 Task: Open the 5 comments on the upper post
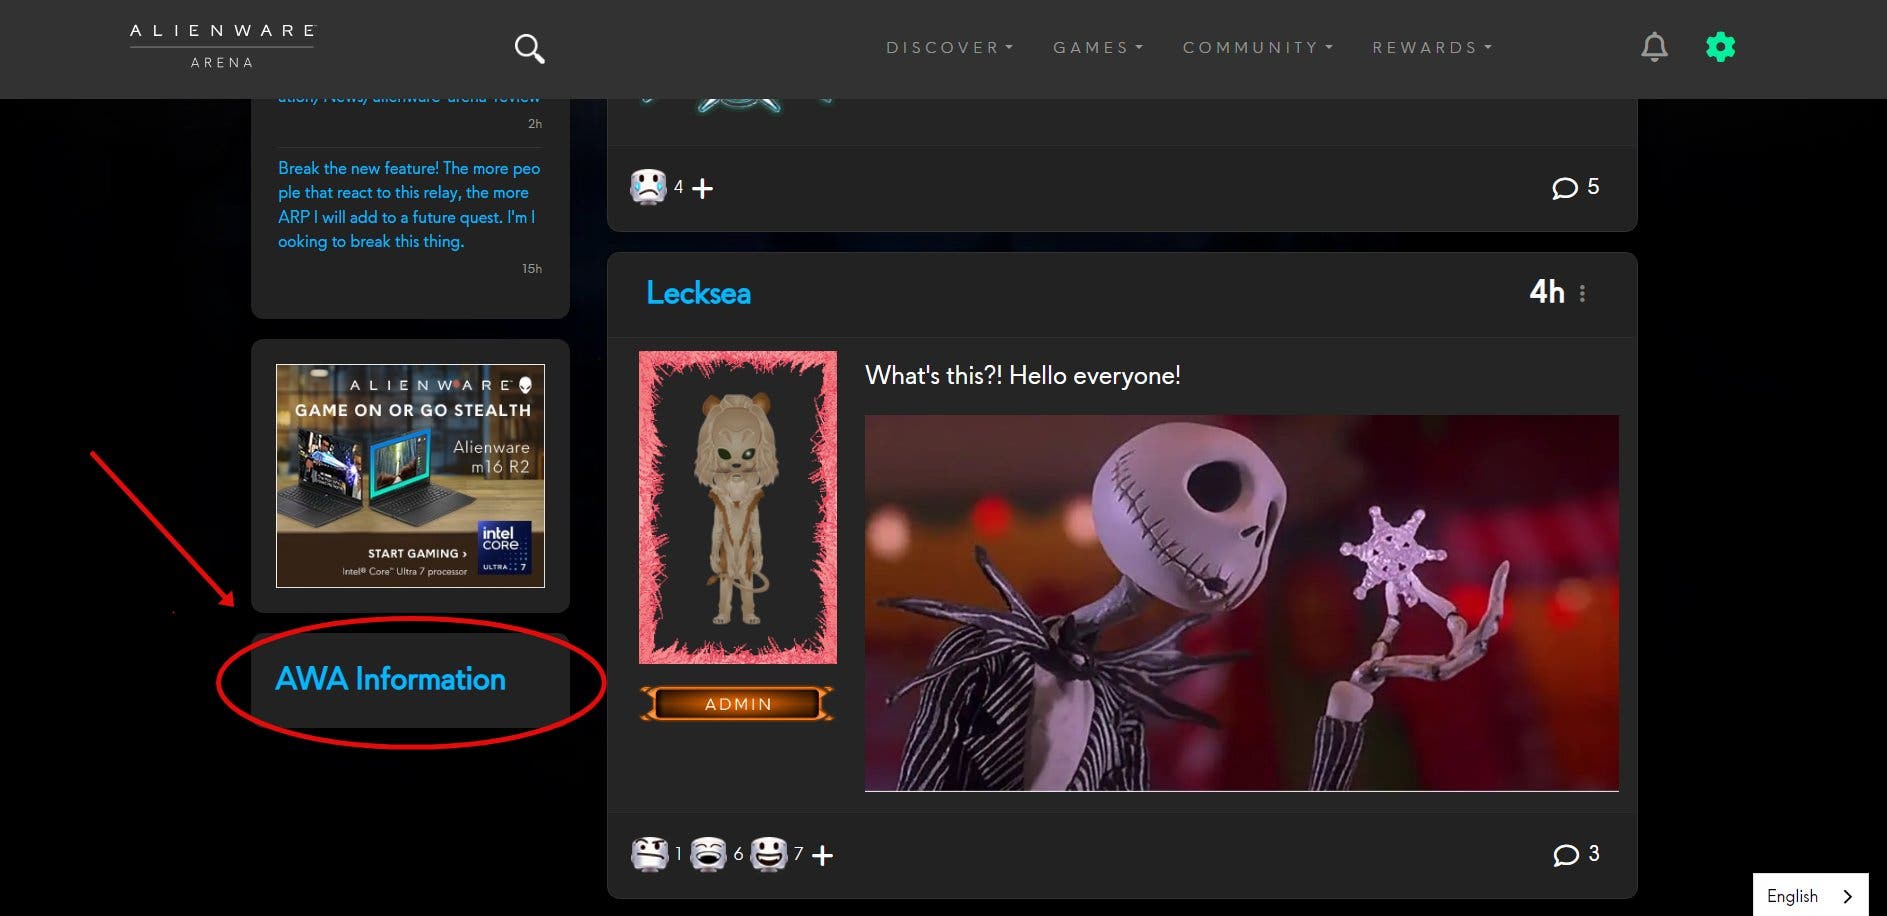tap(1575, 187)
